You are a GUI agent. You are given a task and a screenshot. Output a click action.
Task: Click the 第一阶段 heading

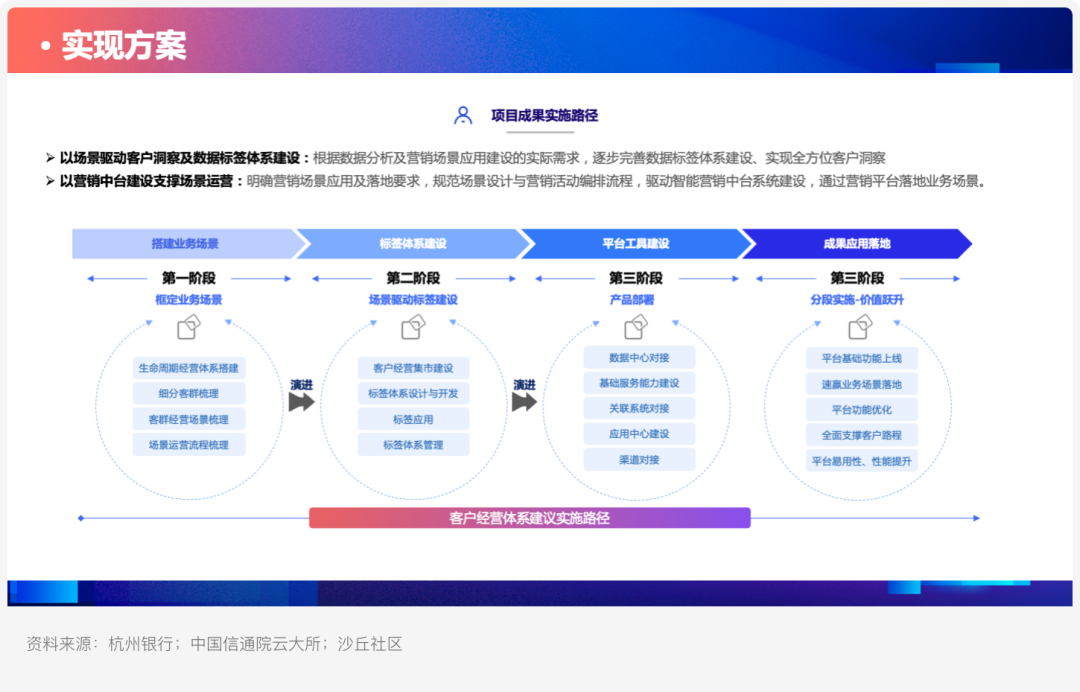189,278
